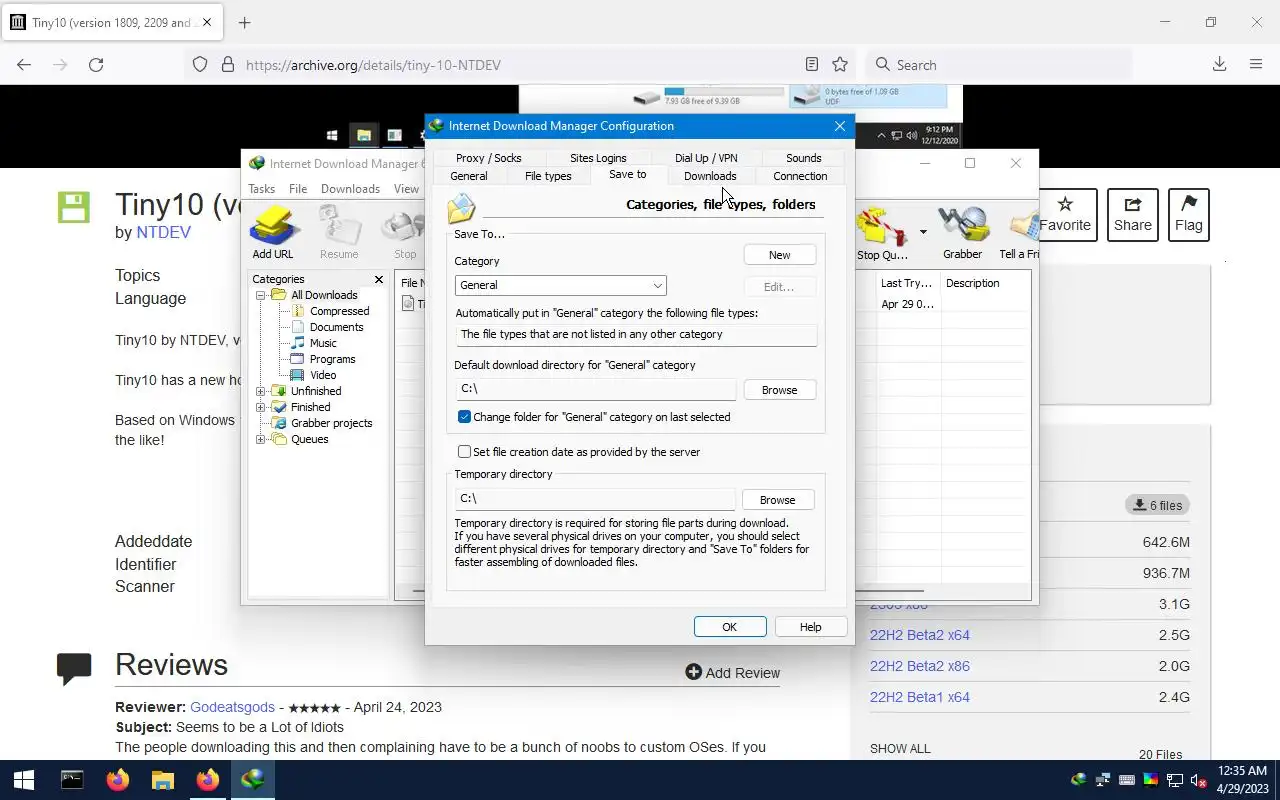Click Resume icon in IDM toolbar
The image size is (1280, 800).
(339, 233)
